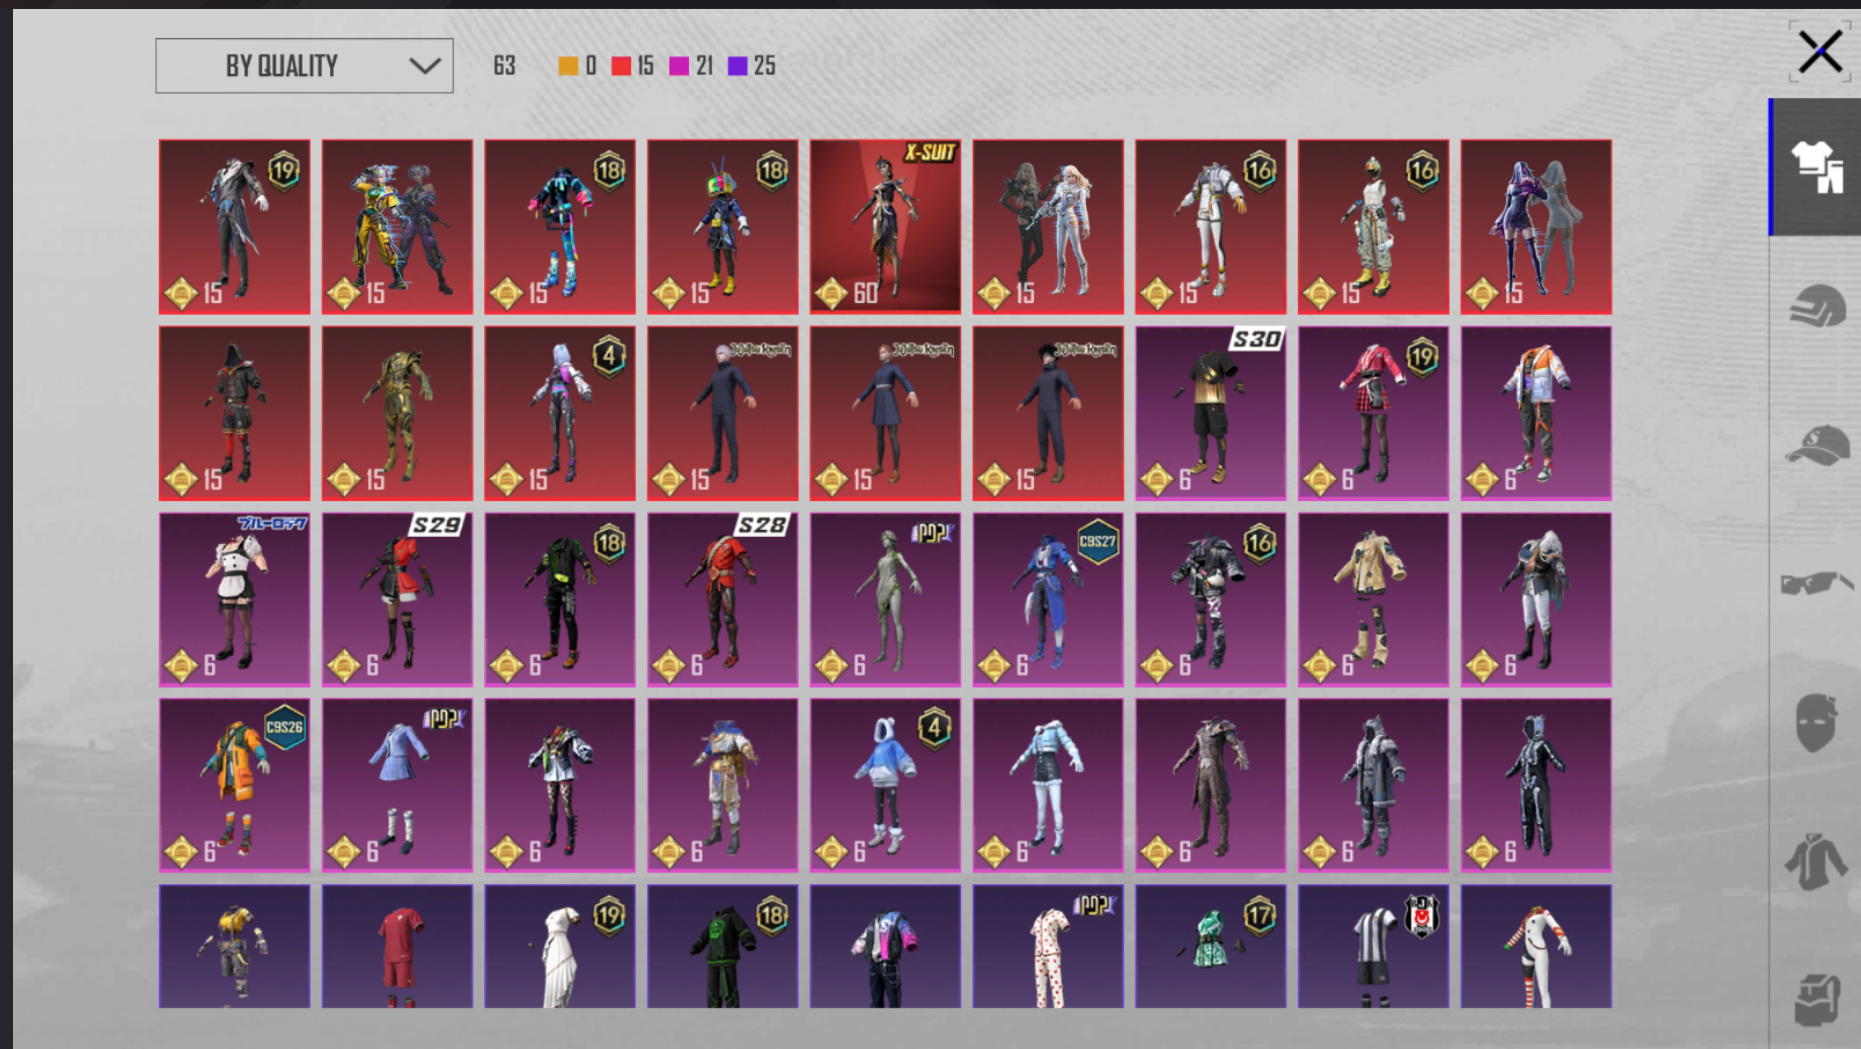
Task: Select the S29 red and black outfit
Action: coord(397,599)
